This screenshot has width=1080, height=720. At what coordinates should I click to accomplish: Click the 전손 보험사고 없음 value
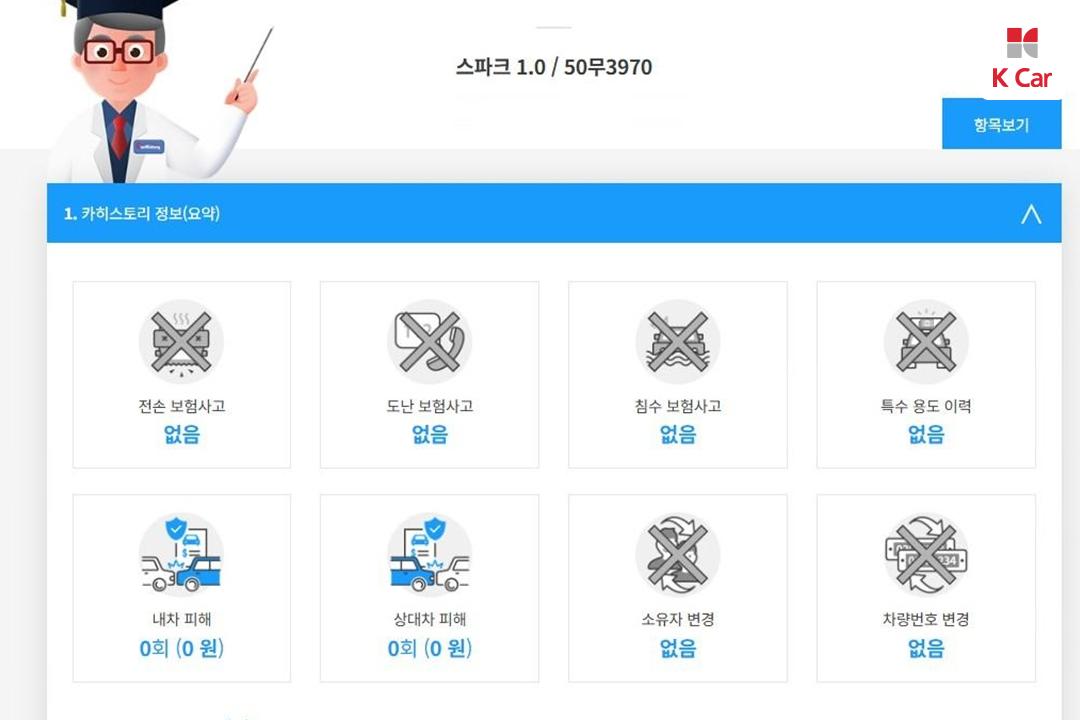[182, 434]
